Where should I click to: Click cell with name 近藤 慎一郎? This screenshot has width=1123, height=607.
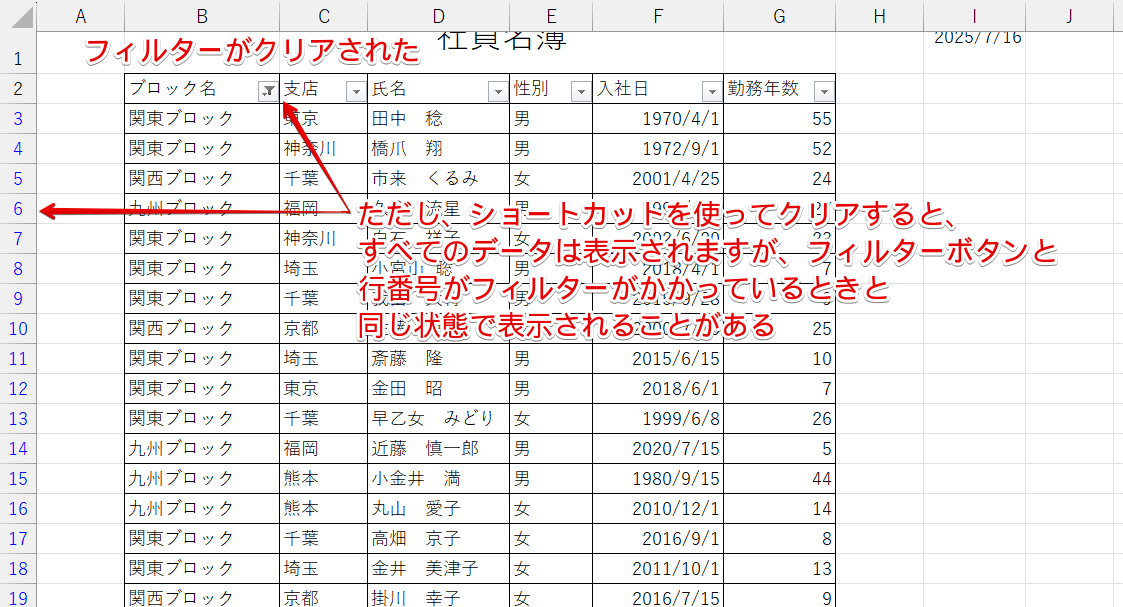(438, 449)
